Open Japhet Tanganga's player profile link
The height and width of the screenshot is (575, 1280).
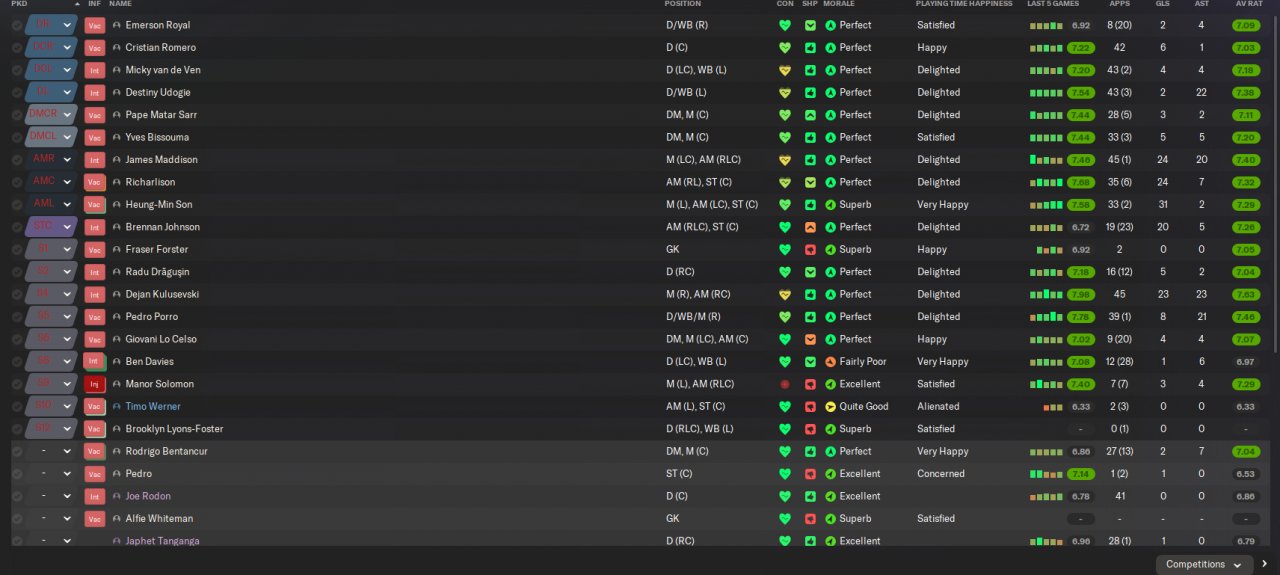pyautogui.click(x=162, y=541)
